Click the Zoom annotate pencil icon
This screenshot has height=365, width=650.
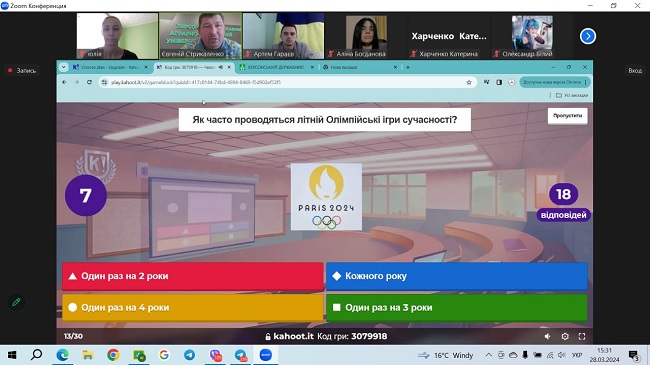pyautogui.click(x=16, y=302)
